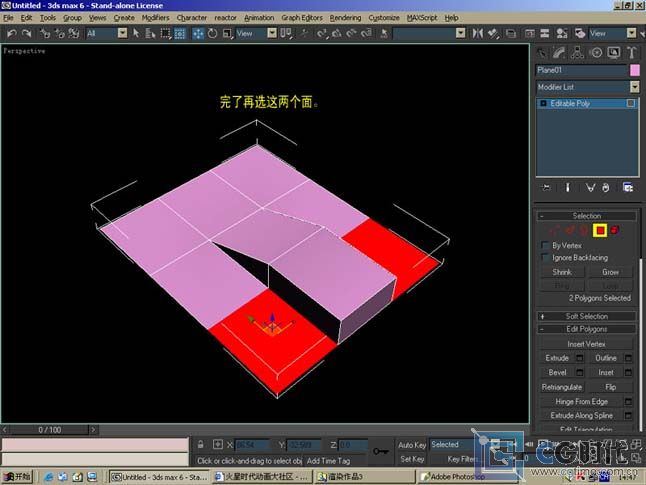Screen dimensions: 646x485
Task: Activate the Select and Link tool
Action: point(44,33)
